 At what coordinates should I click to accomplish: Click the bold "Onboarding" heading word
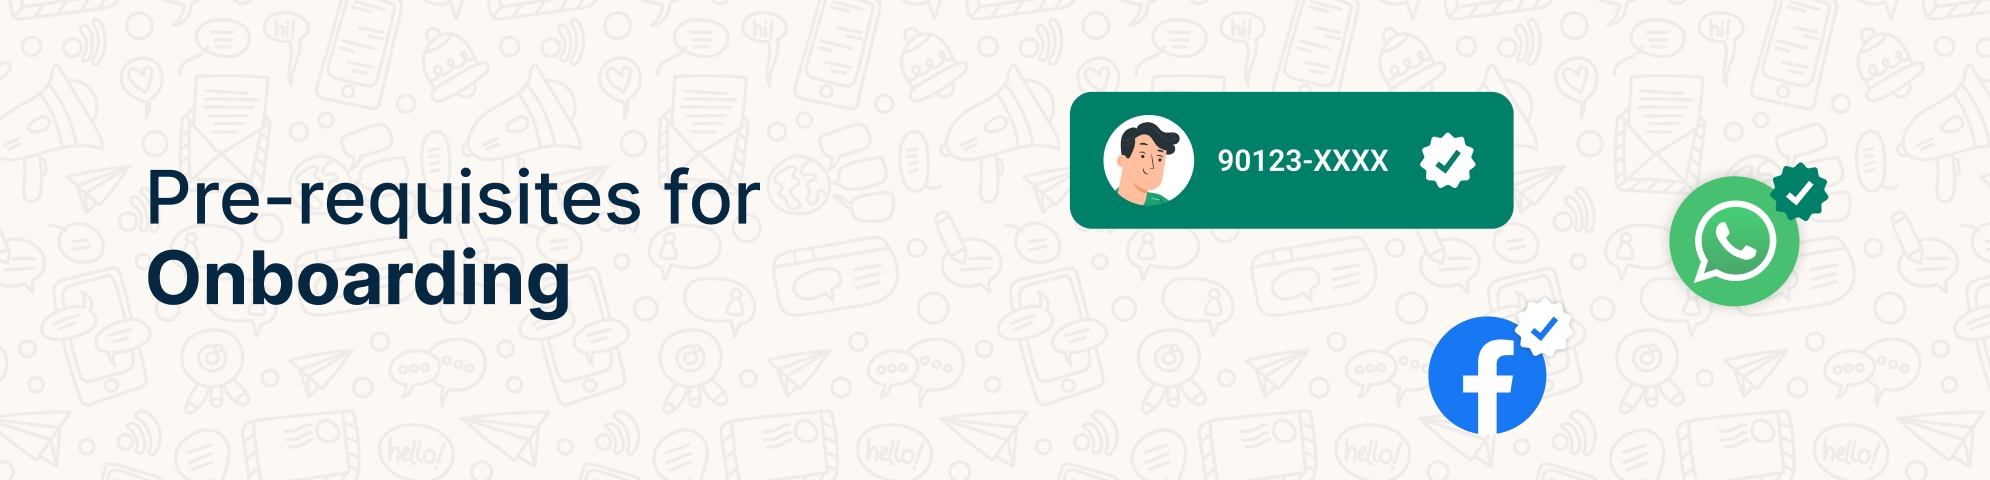(359, 280)
